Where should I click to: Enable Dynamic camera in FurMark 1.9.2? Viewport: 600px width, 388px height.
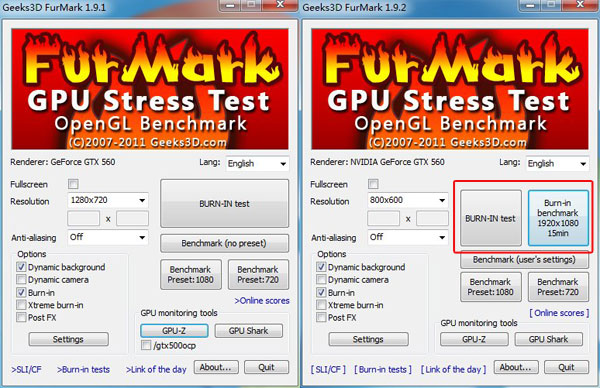(321, 279)
